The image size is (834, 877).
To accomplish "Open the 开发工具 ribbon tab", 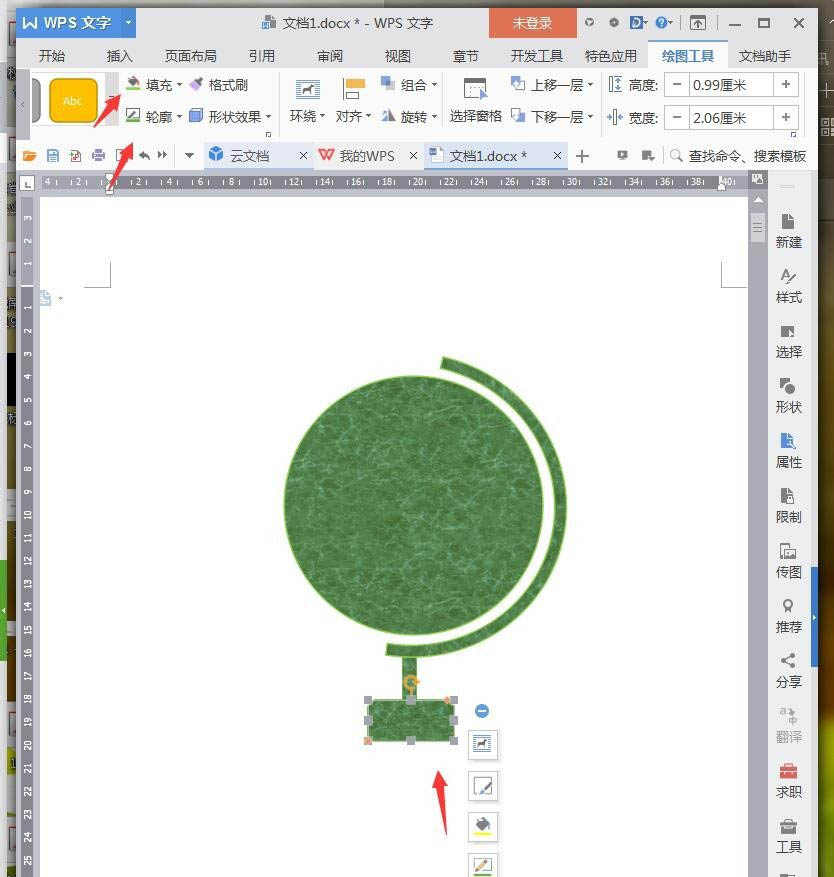I will pyautogui.click(x=536, y=56).
